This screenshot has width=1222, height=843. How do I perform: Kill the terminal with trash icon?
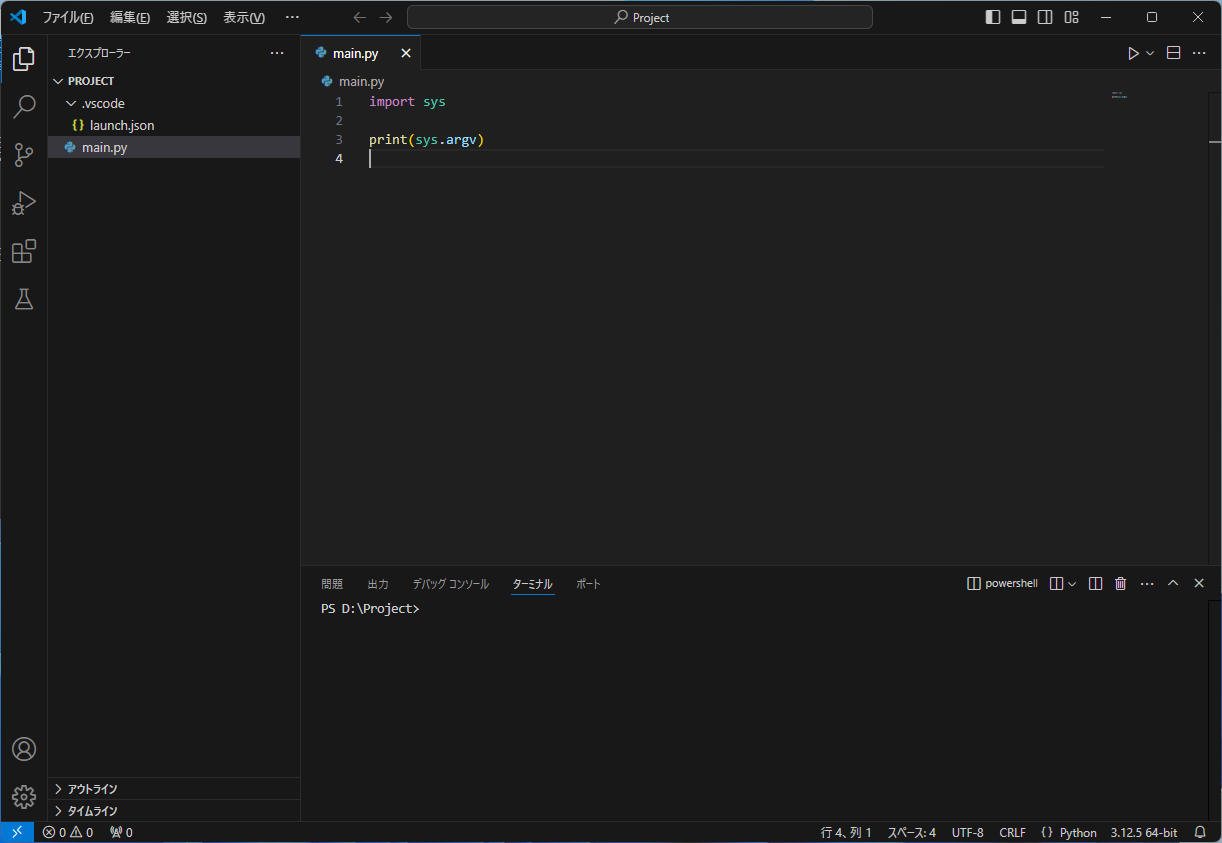[x=1120, y=583]
